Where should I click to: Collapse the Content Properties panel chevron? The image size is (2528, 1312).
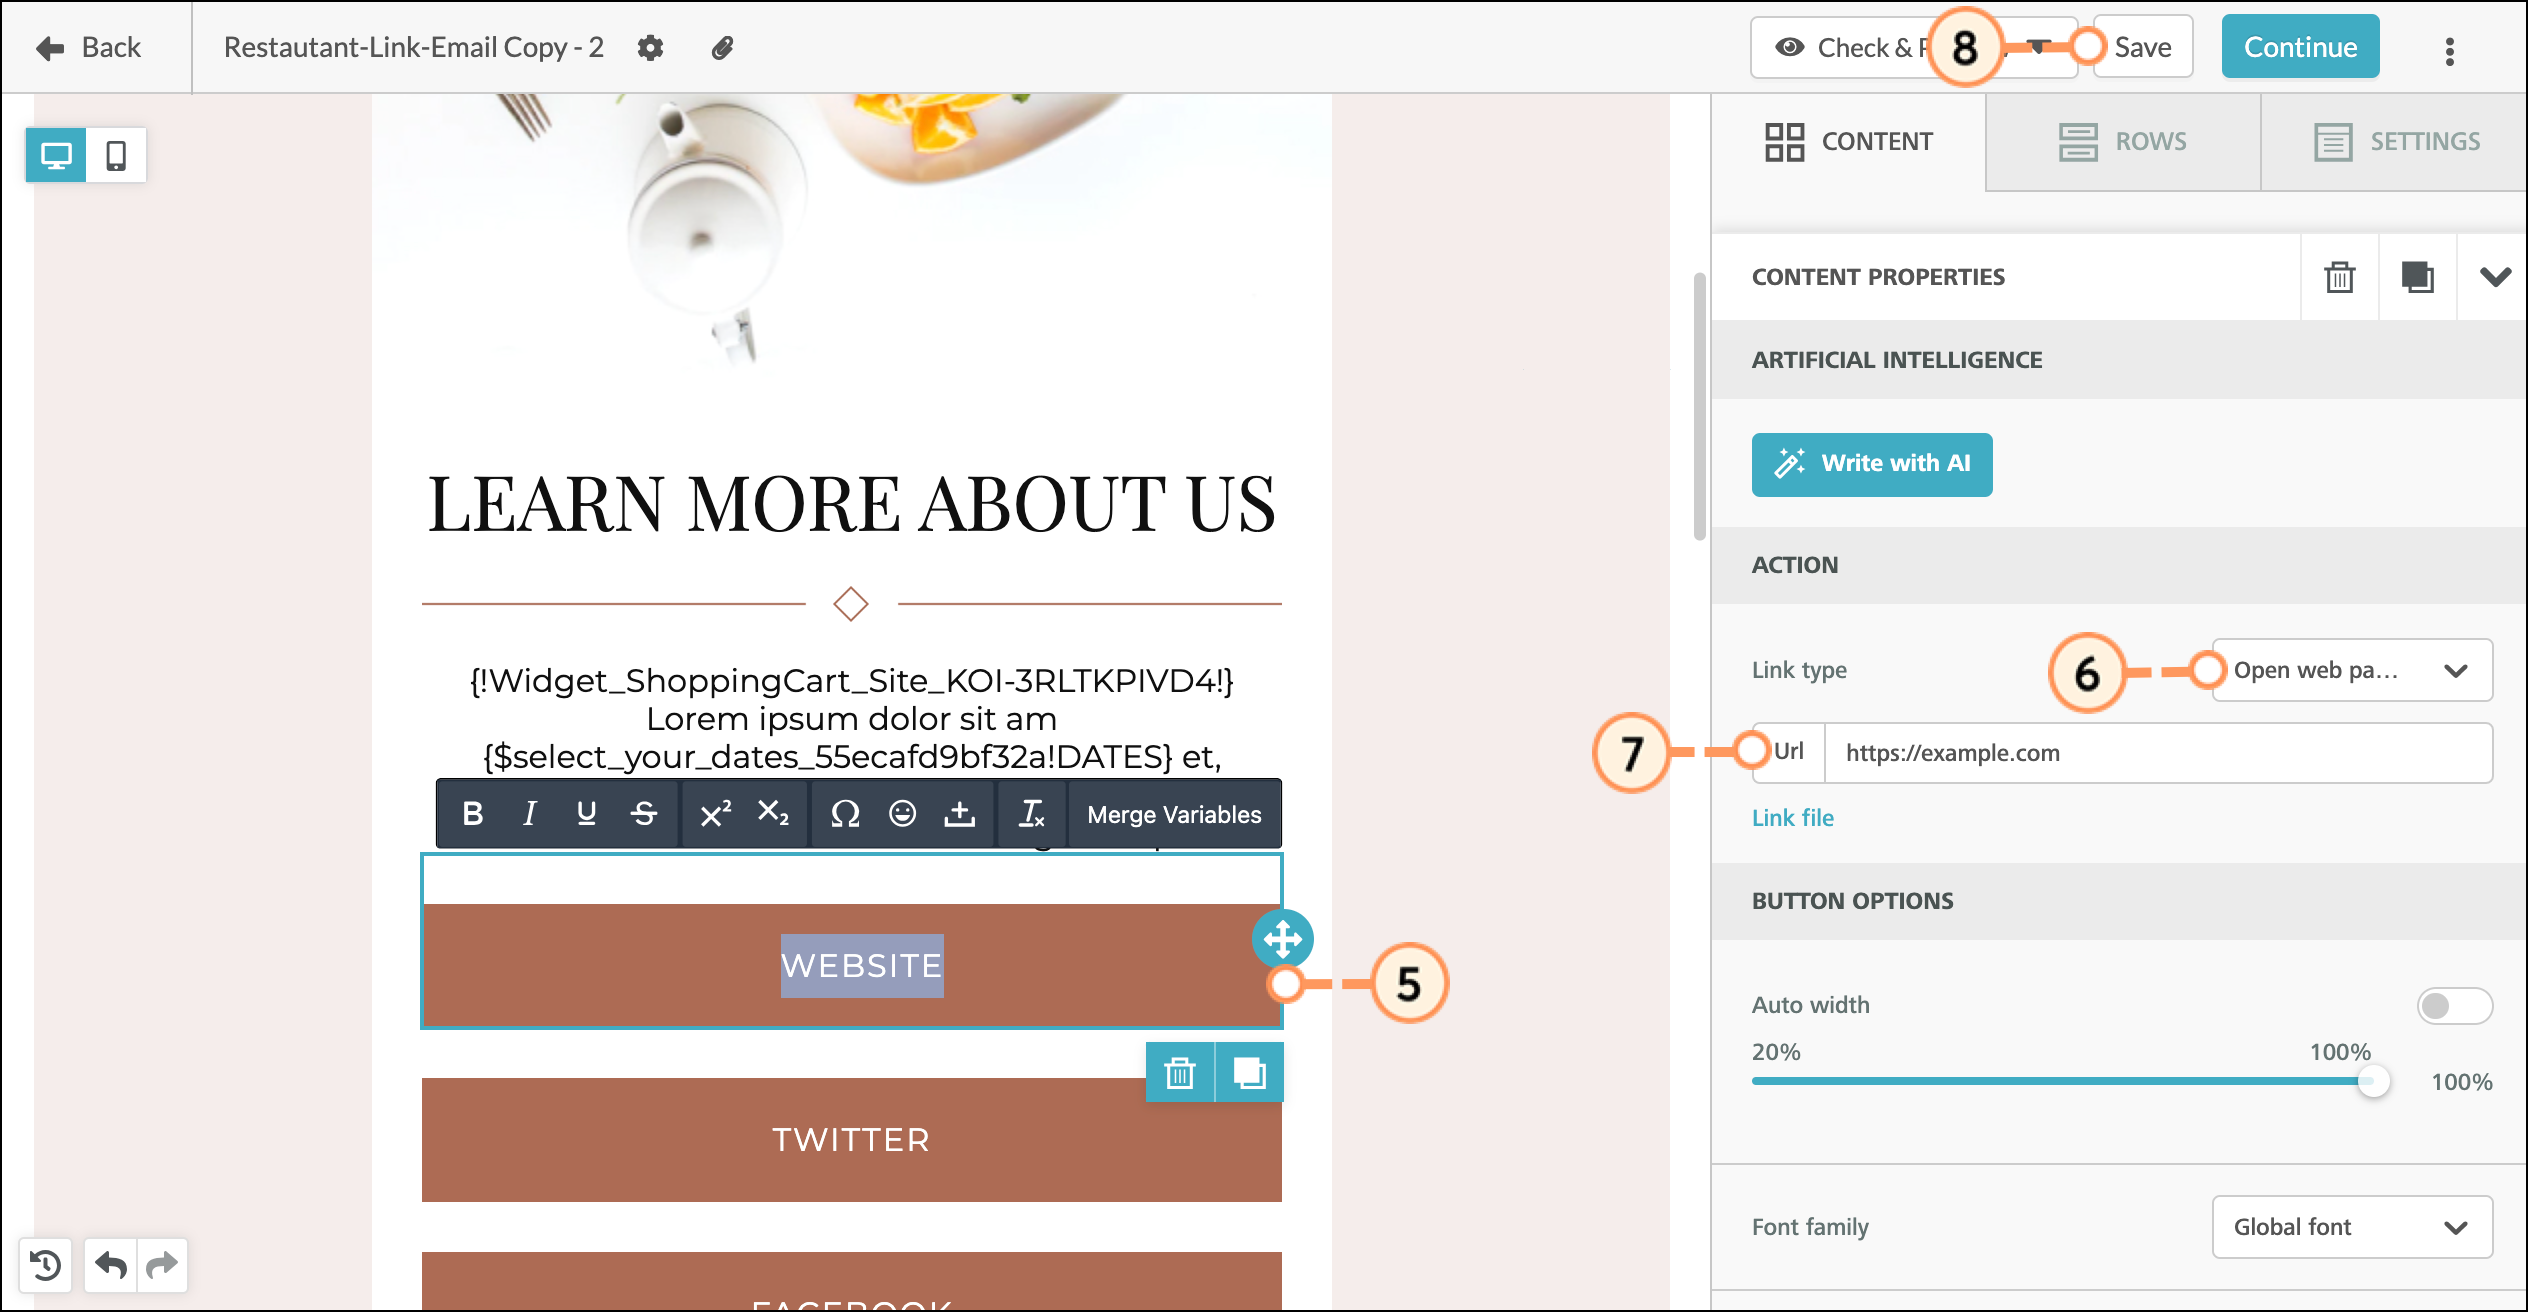[x=2494, y=277]
